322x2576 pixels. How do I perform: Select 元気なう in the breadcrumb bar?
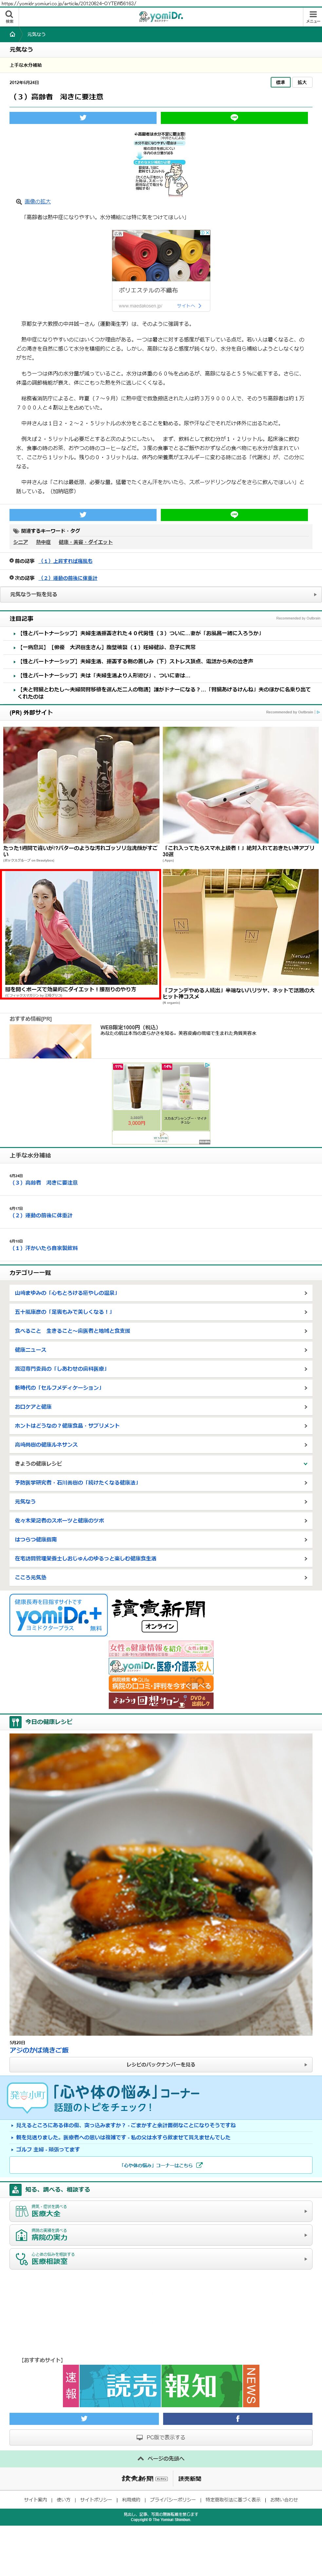click(36, 34)
